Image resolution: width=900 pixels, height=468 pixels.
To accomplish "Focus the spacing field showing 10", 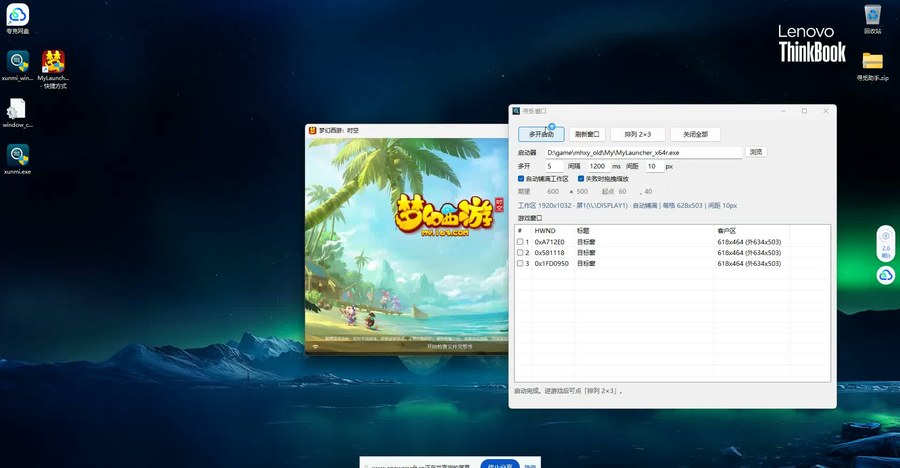I will coord(655,167).
